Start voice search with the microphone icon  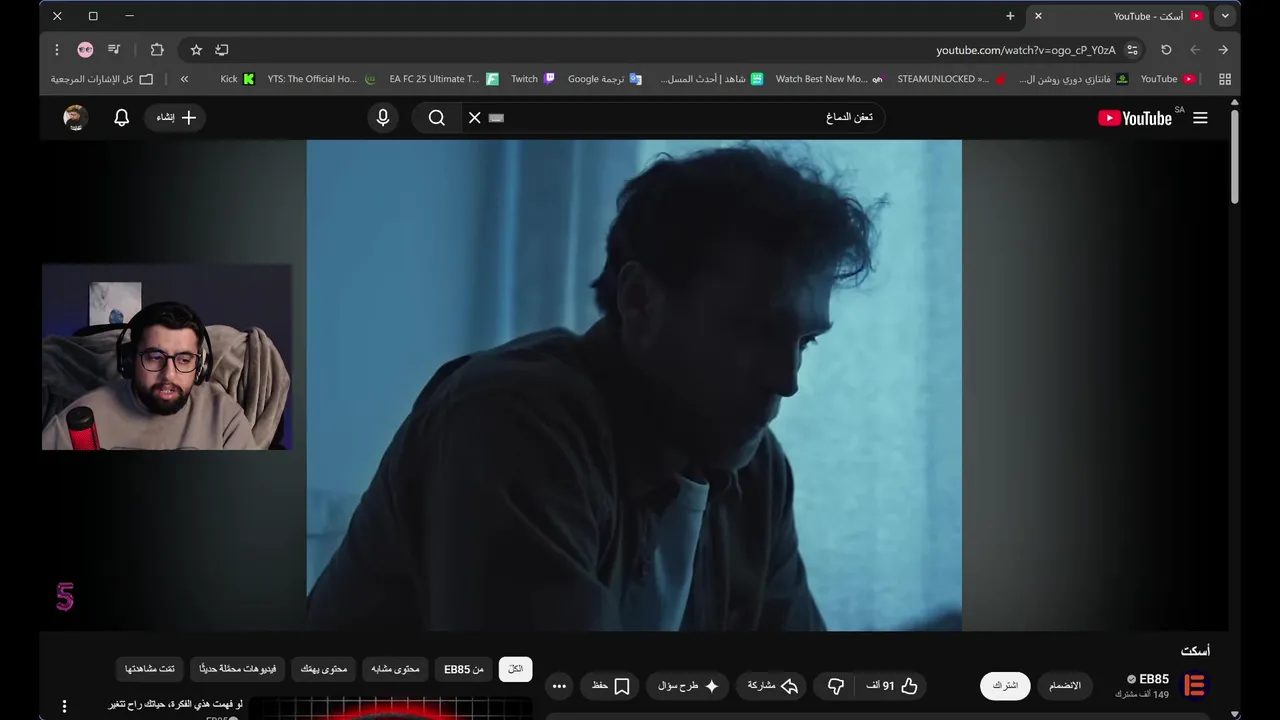coord(382,118)
